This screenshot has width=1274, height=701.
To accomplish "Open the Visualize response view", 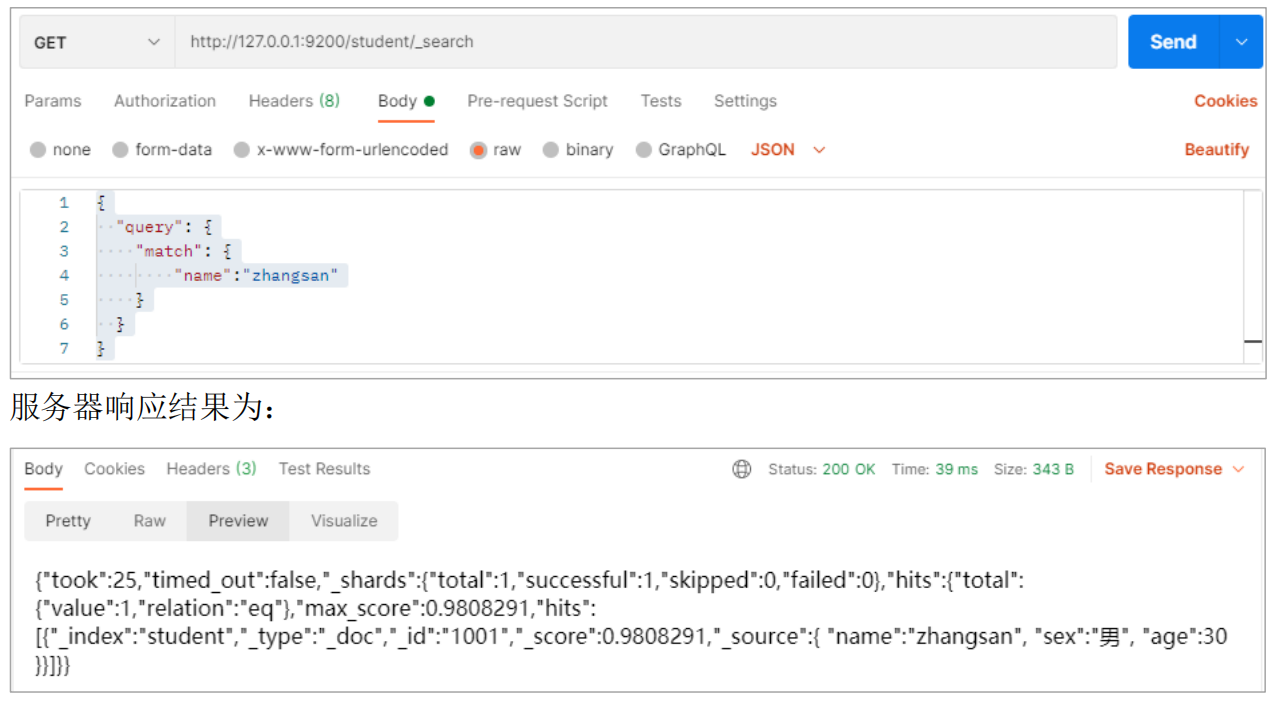I will point(344,521).
